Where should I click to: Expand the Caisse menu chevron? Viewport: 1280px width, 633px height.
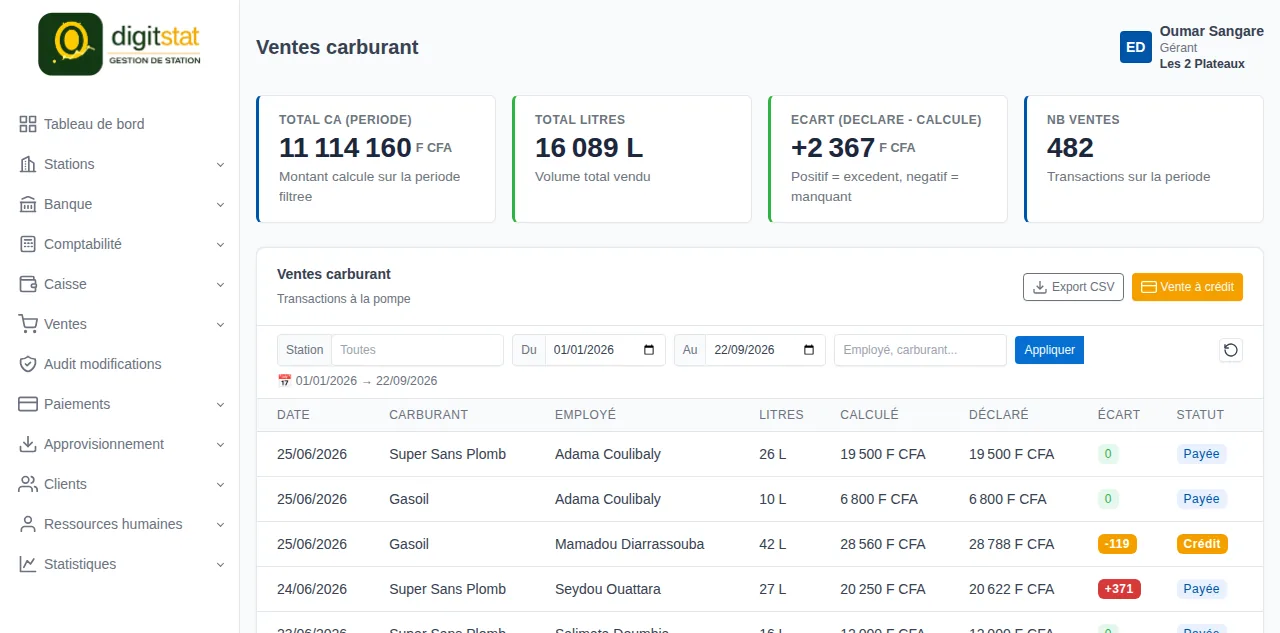pyautogui.click(x=220, y=285)
